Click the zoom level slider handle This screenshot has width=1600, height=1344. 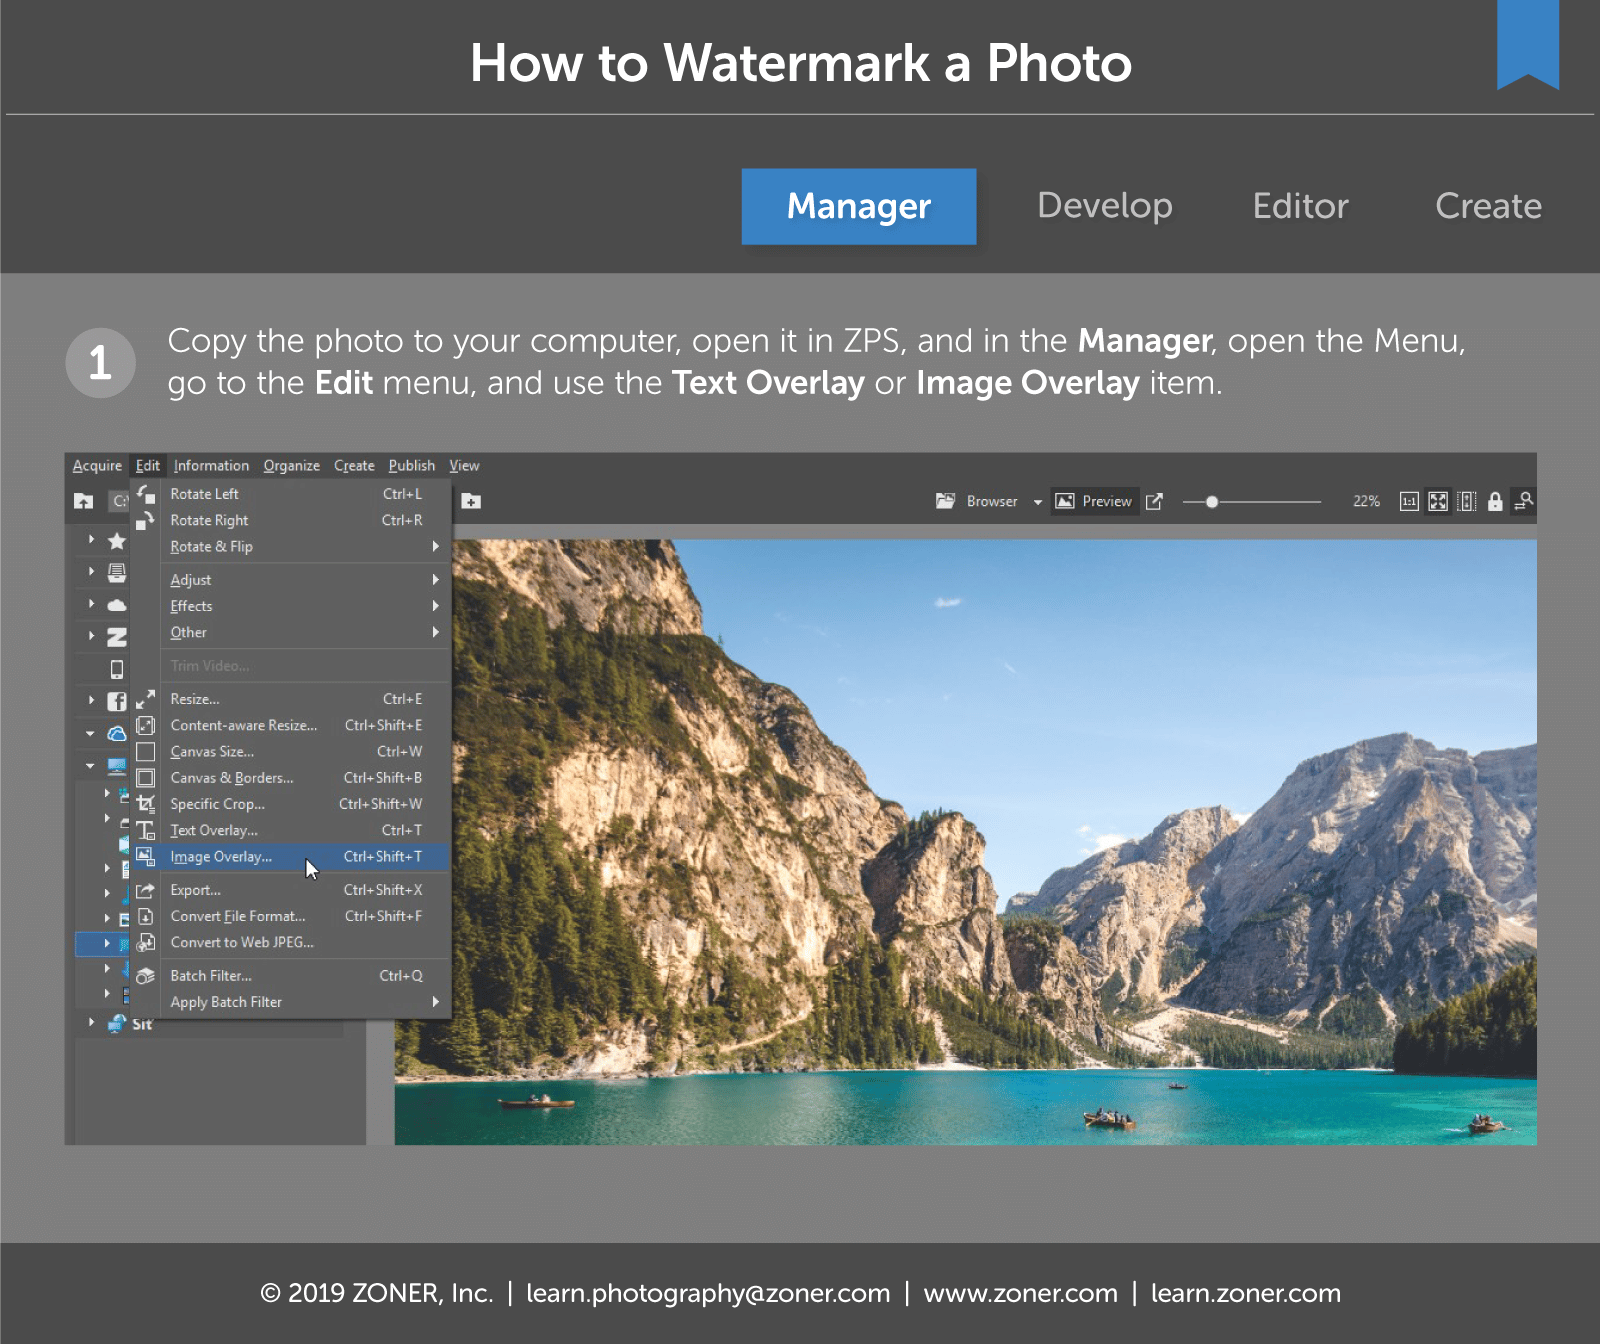pyautogui.click(x=1211, y=502)
